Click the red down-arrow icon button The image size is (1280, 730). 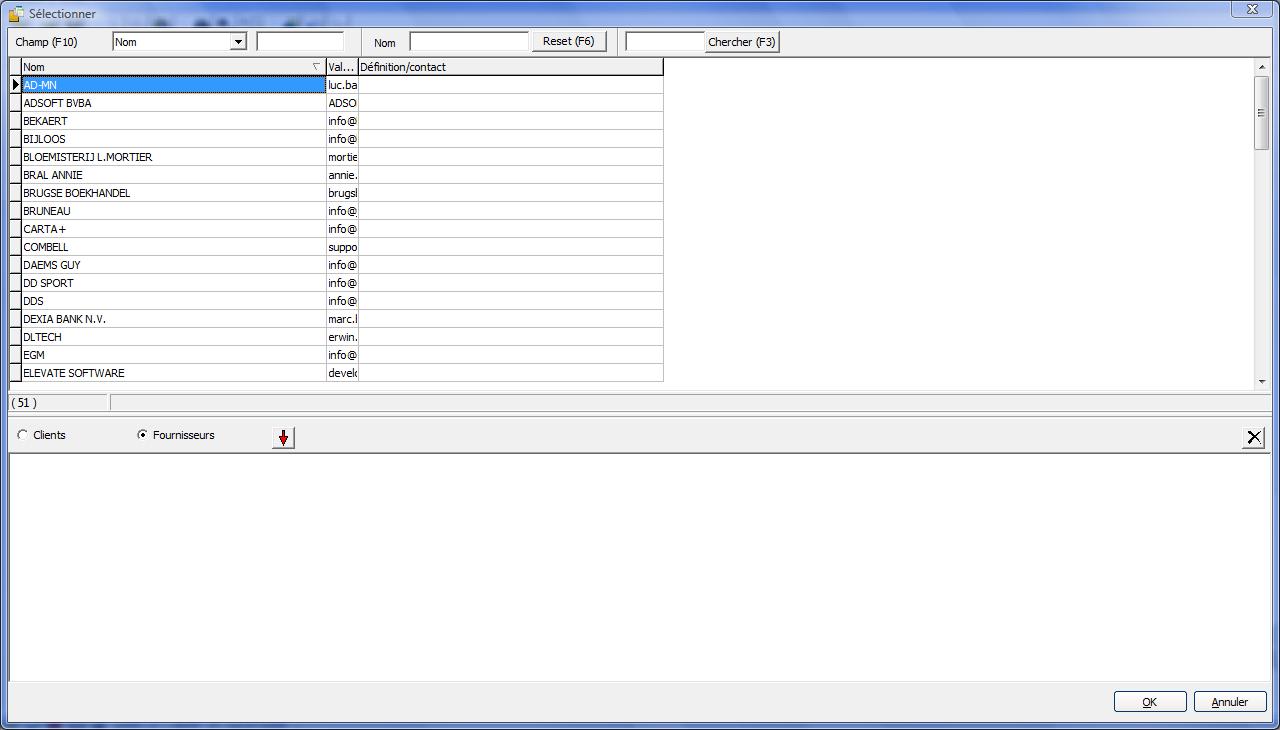(x=283, y=438)
